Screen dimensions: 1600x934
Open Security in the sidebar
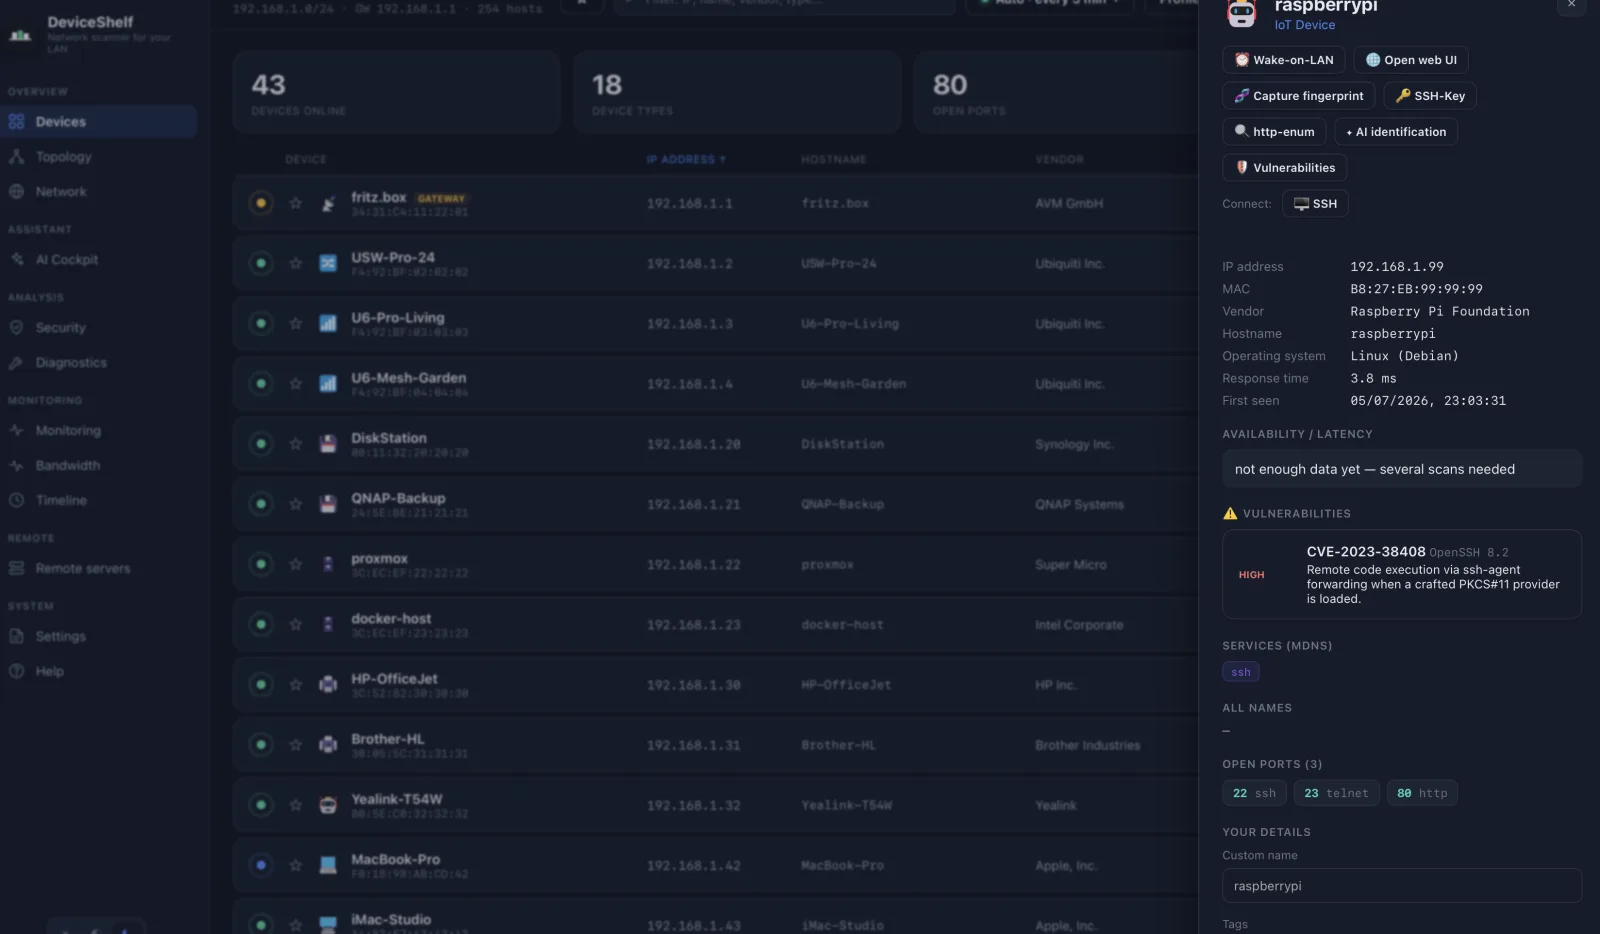point(98,328)
